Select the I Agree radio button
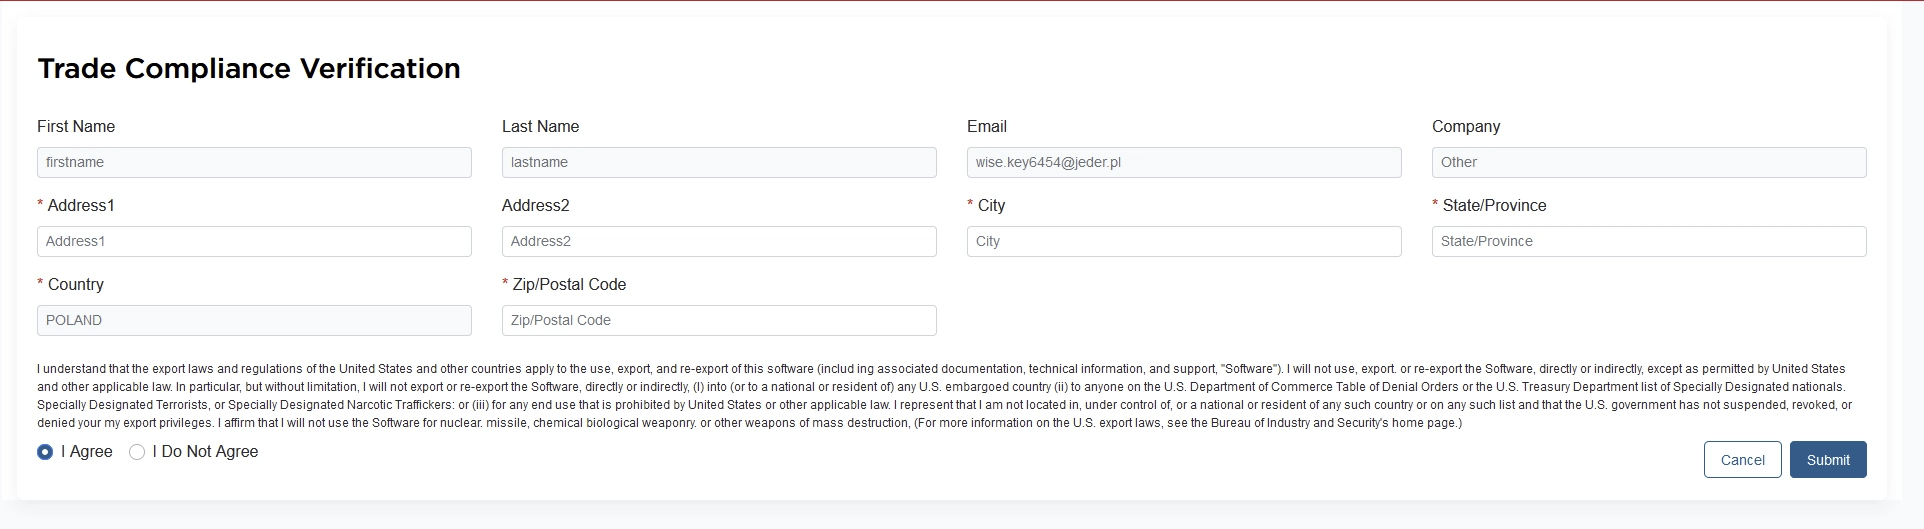This screenshot has height=529, width=1924. (x=45, y=452)
